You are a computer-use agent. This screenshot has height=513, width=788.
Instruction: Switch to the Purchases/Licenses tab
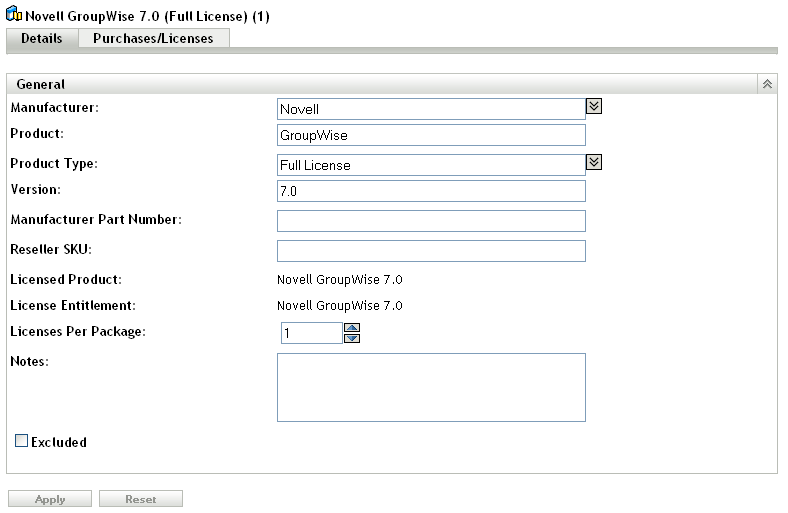coord(153,39)
